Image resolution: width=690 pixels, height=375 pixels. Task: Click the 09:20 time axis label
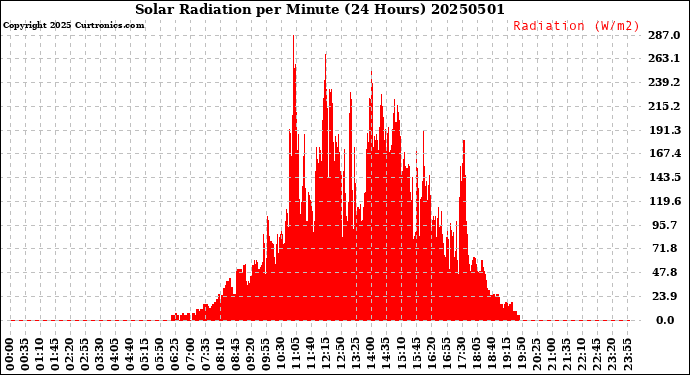click(x=250, y=355)
